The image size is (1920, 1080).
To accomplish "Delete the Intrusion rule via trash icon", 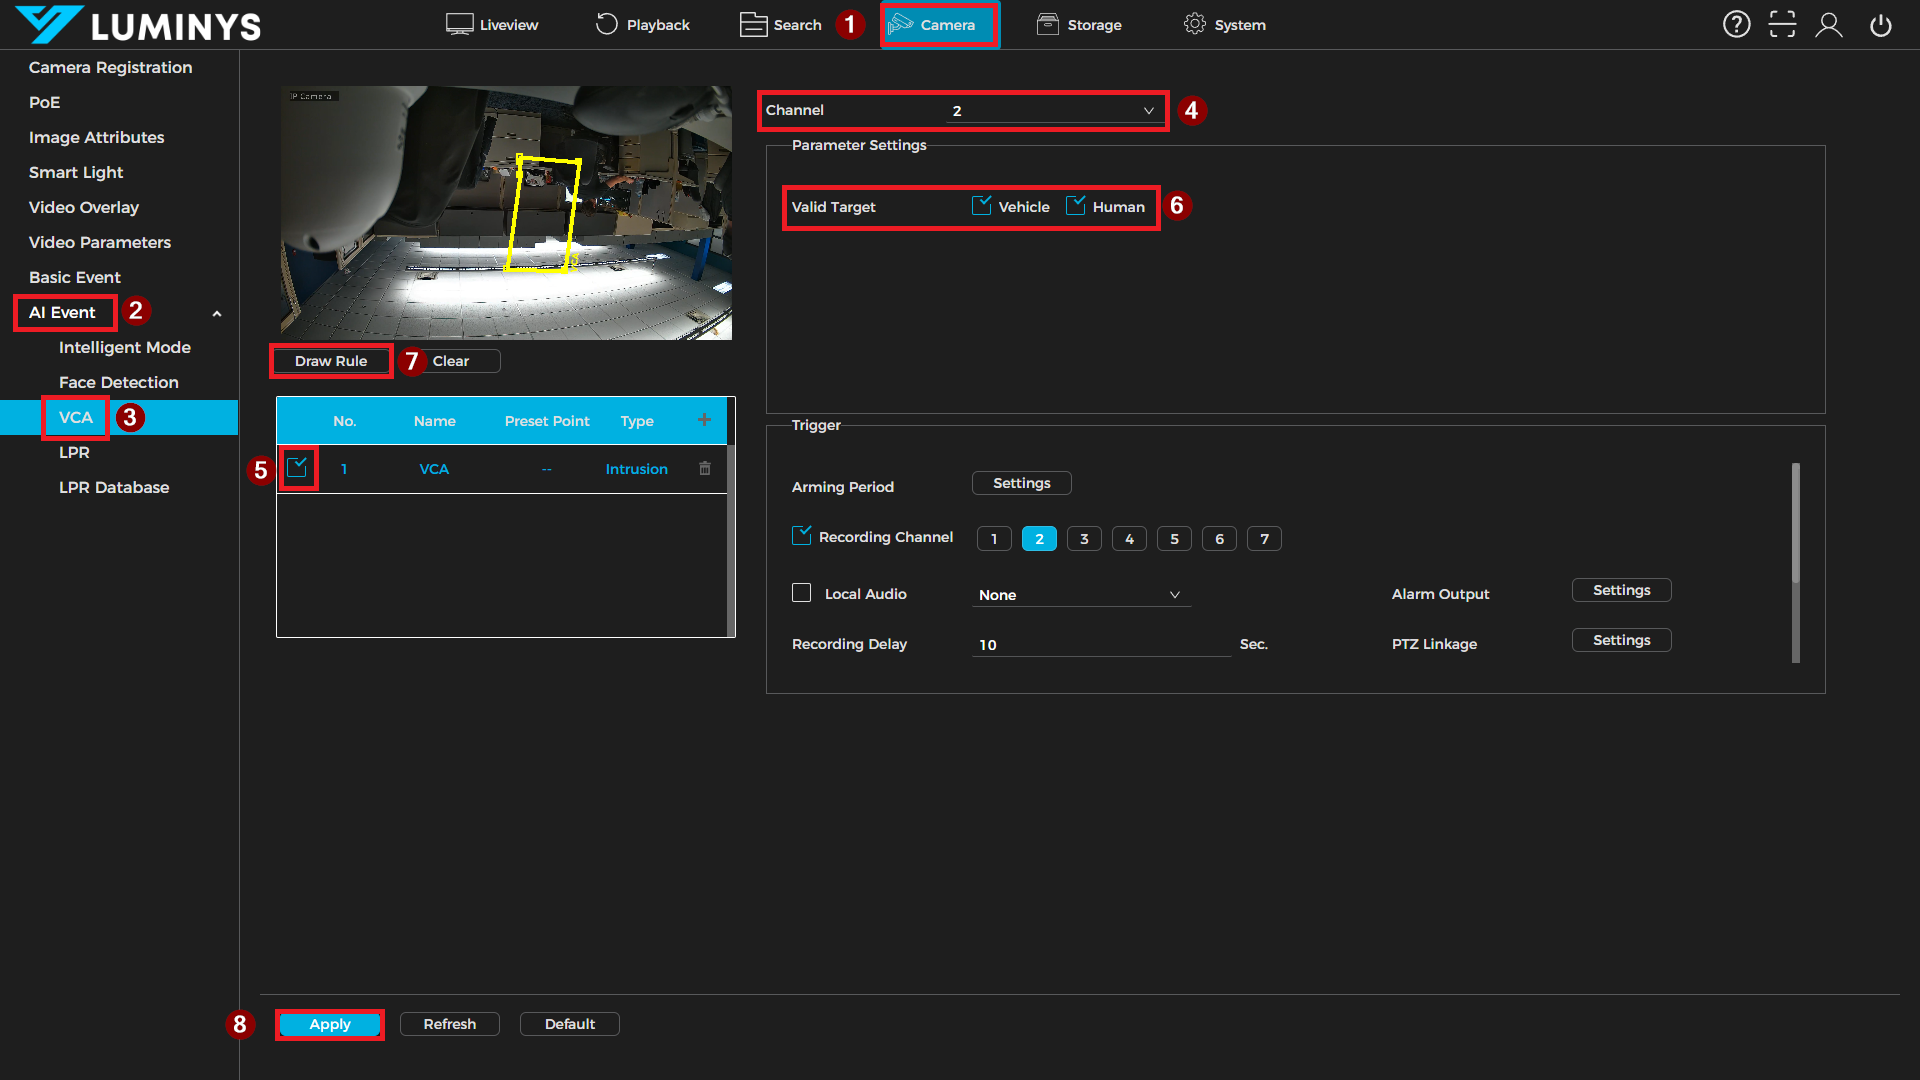I will pyautogui.click(x=705, y=468).
